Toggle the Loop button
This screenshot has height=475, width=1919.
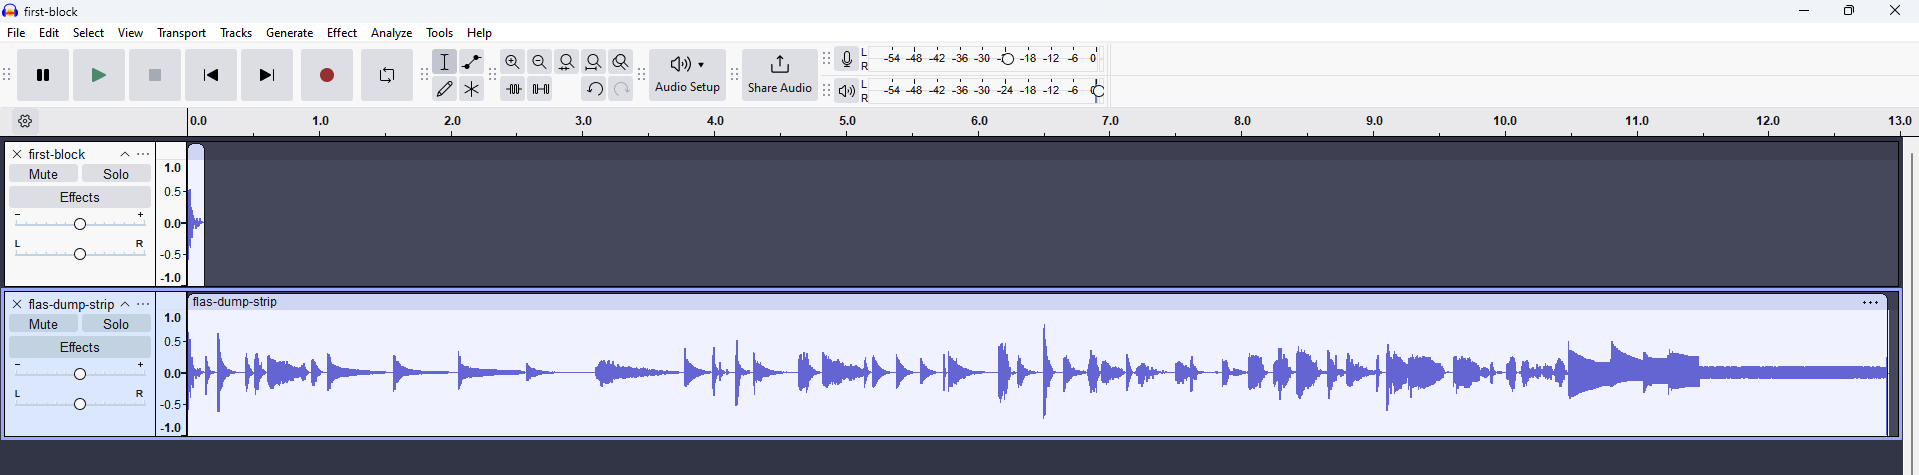tap(387, 75)
